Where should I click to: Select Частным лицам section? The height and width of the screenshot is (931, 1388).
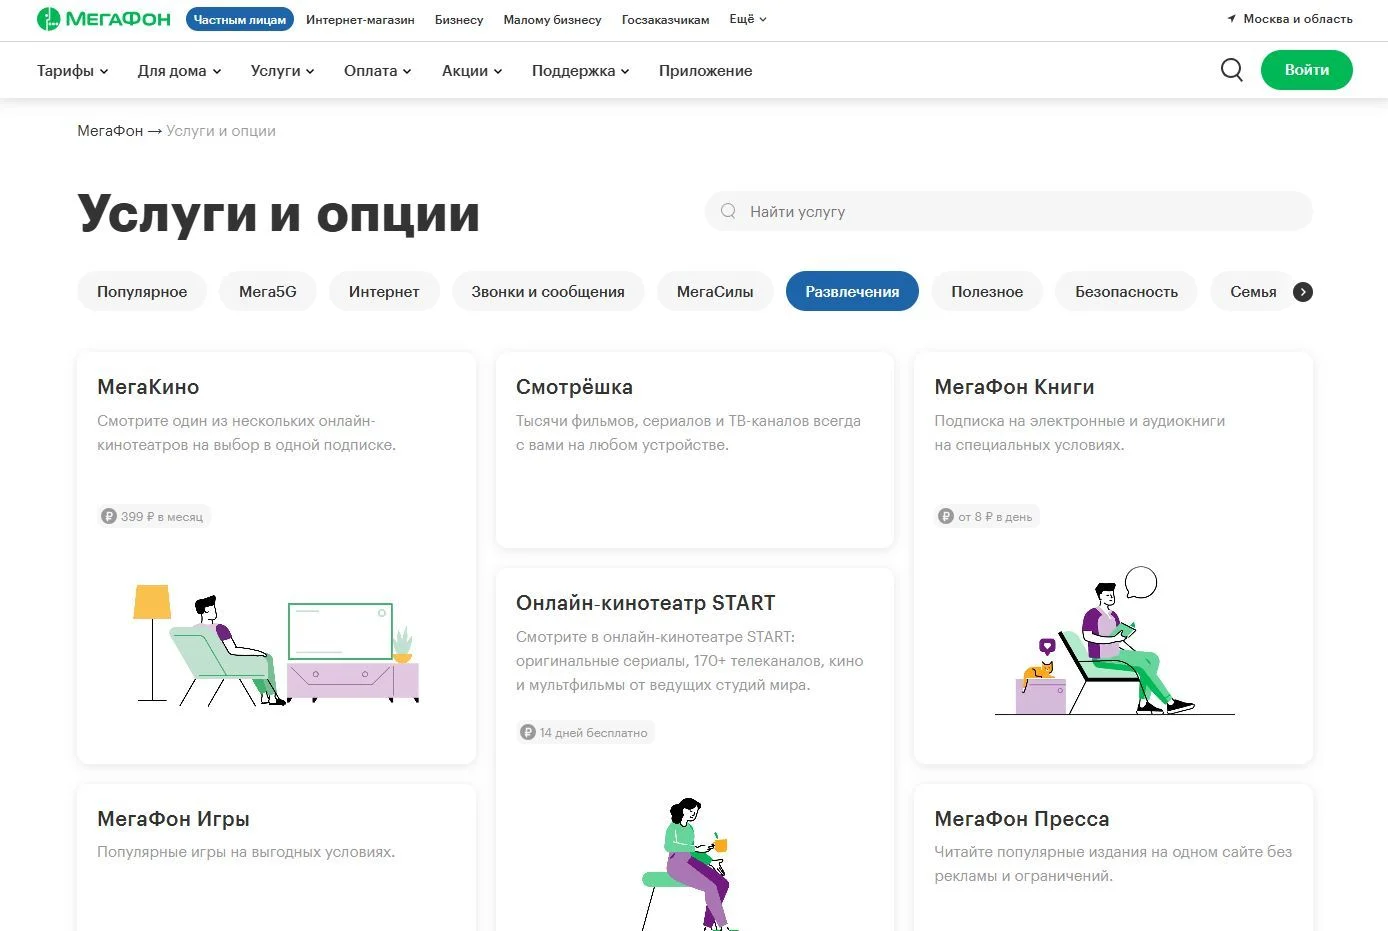[240, 19]
